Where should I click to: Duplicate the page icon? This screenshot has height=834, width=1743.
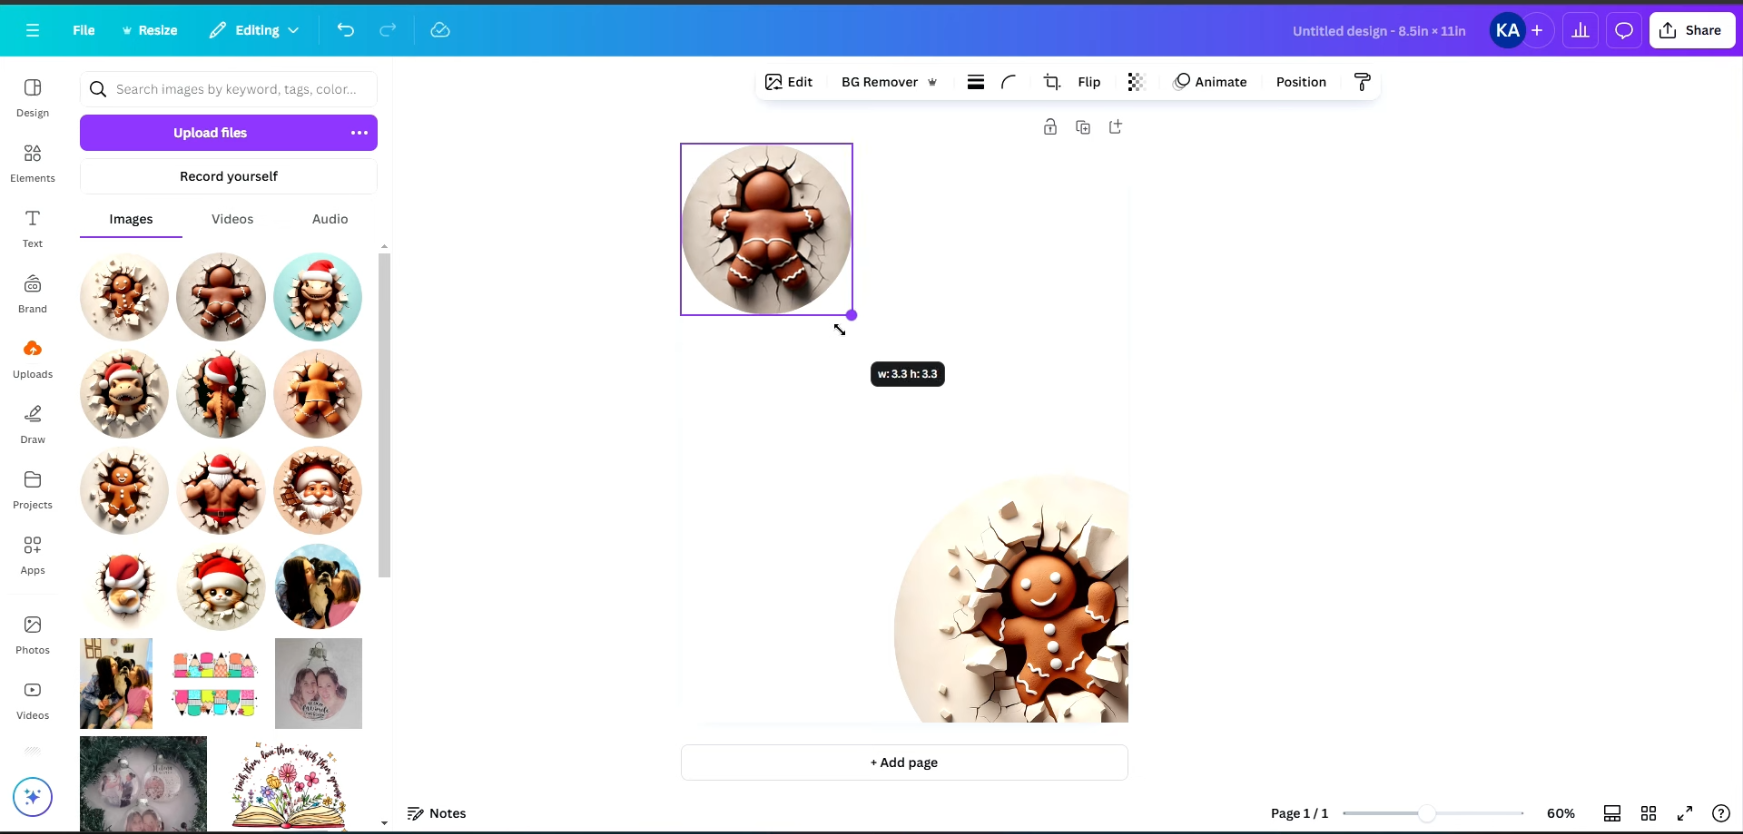coord(1083,127)
